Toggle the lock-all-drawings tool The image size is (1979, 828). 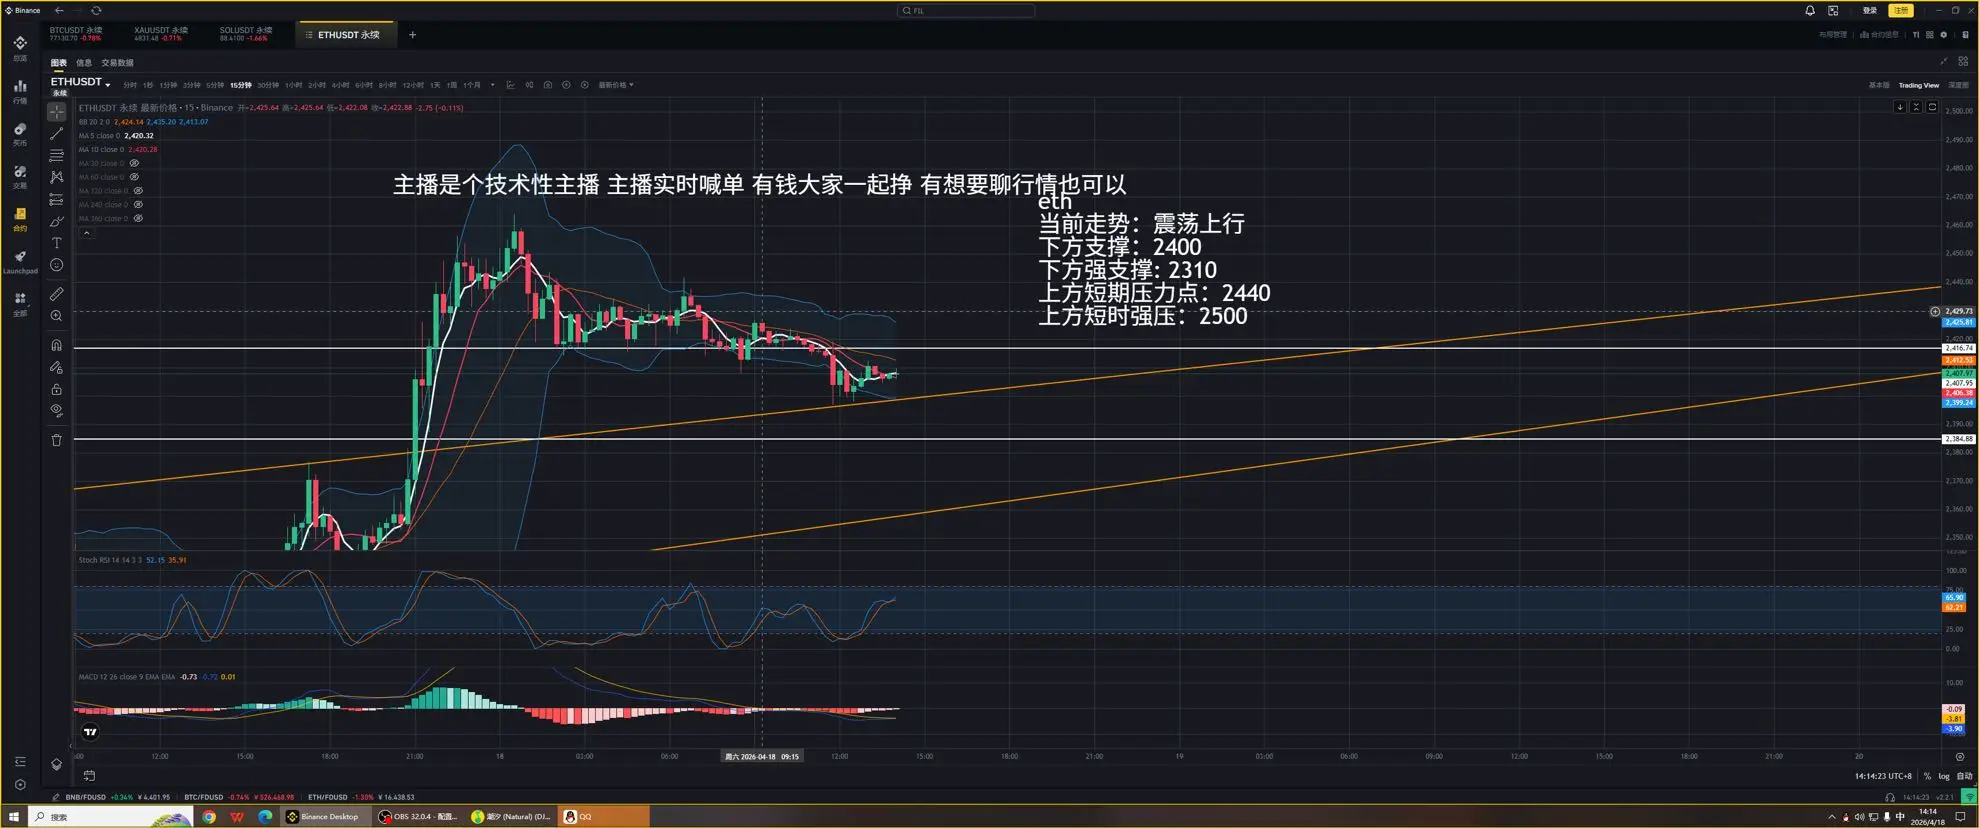57,389
